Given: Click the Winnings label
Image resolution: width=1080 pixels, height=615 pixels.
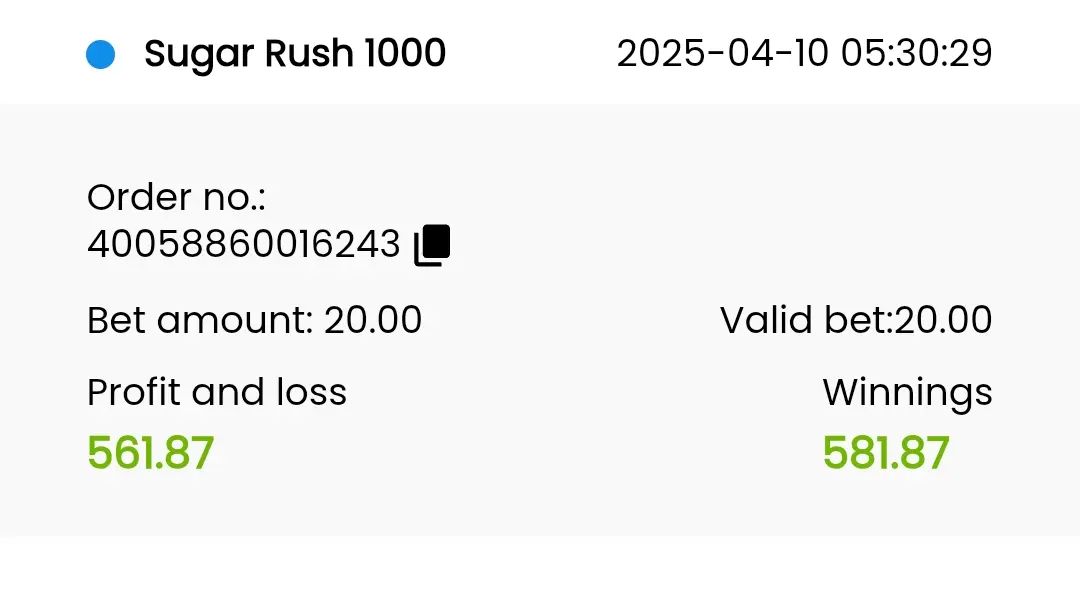Looking at the screenshot, I should (907, 393).
